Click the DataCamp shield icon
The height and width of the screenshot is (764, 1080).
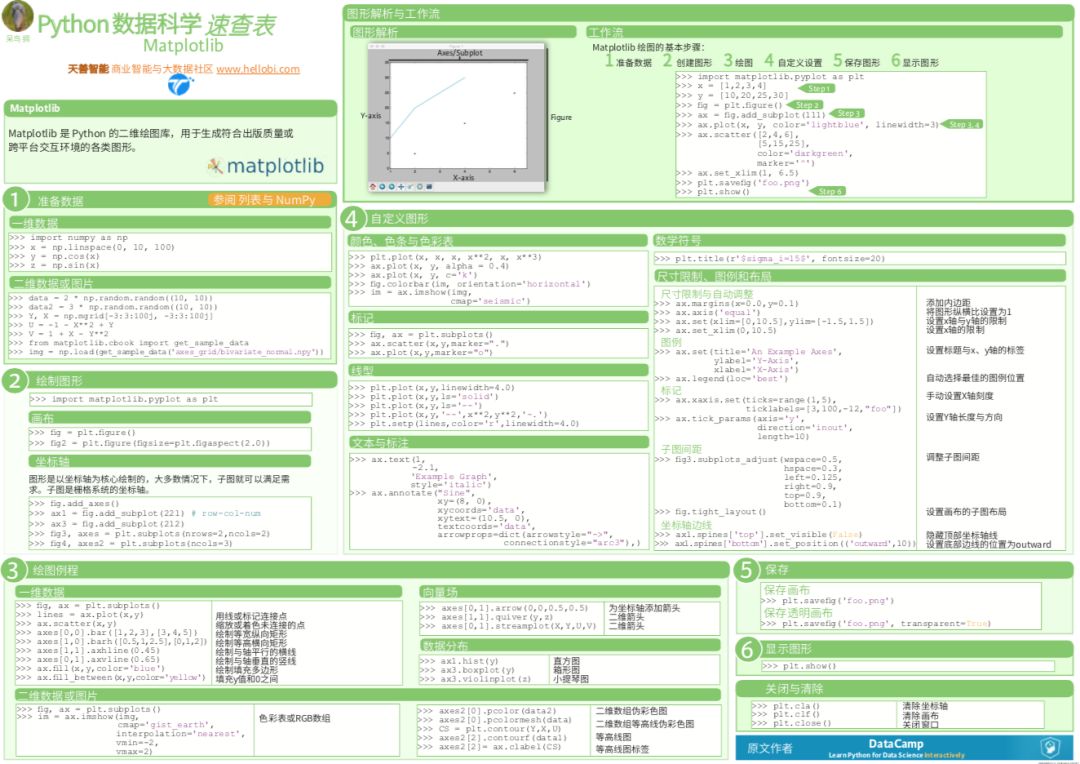(1050, 747)
